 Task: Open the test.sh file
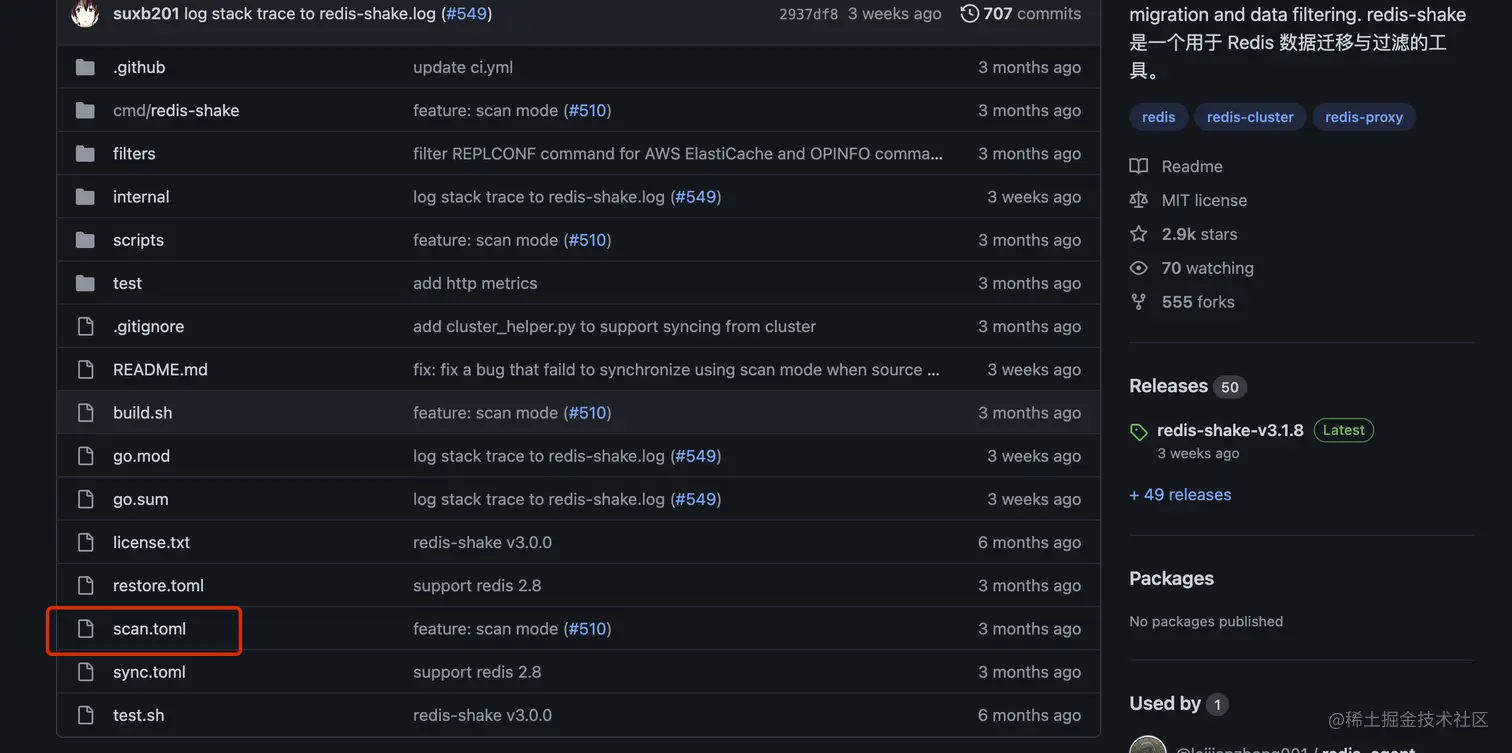138,715
